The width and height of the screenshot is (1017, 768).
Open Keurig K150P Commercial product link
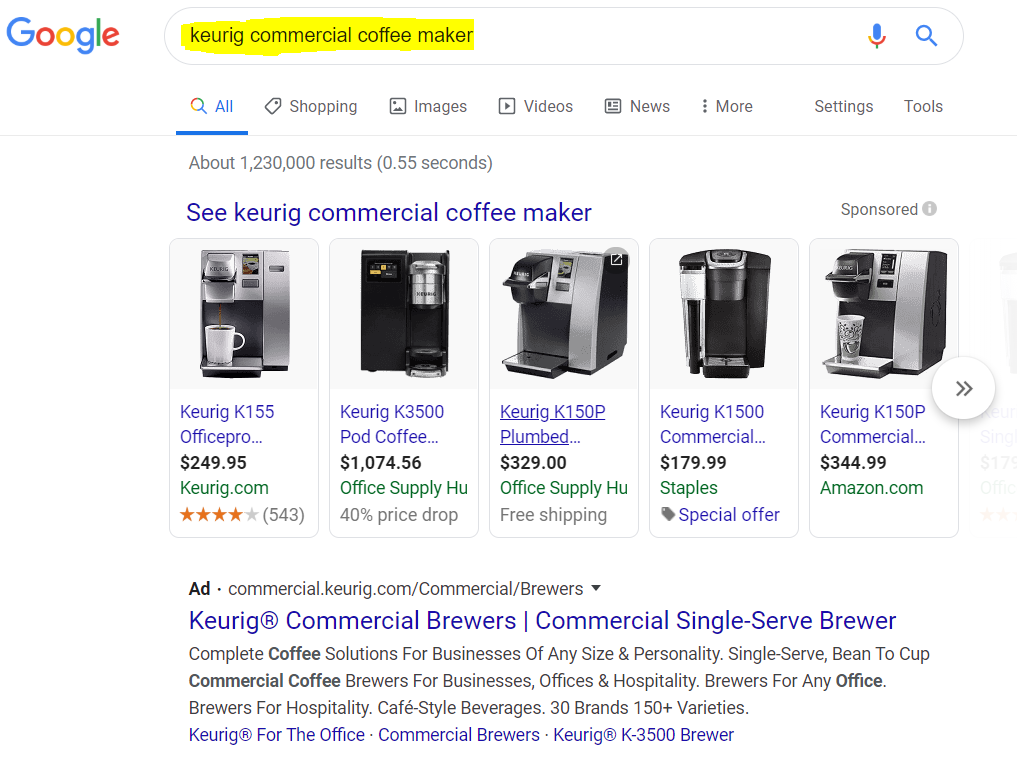pos(872,424)
